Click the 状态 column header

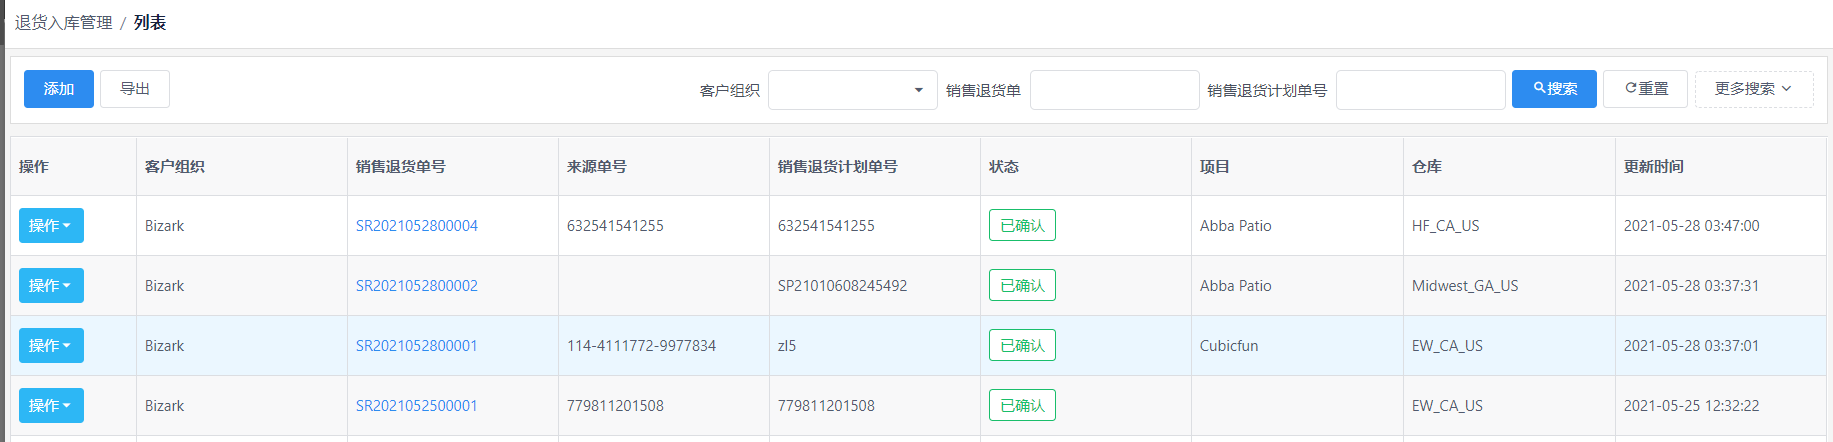pos(1004,167)
